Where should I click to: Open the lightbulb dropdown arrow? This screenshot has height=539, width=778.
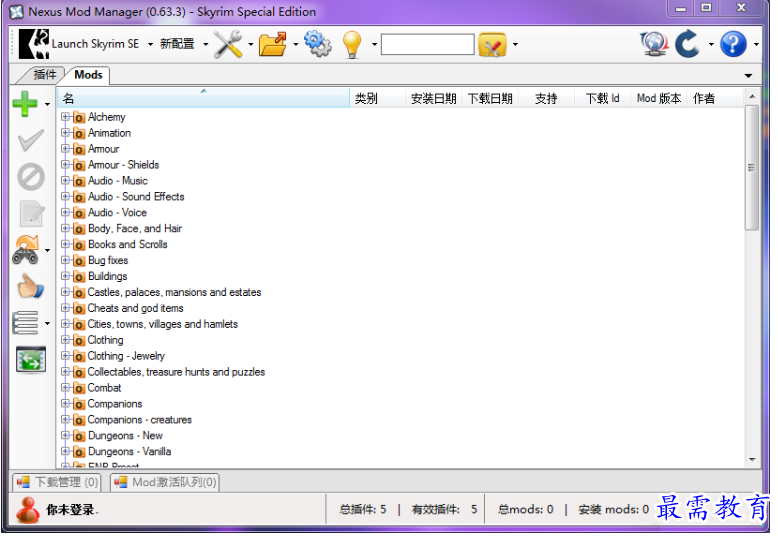point(375,45)
